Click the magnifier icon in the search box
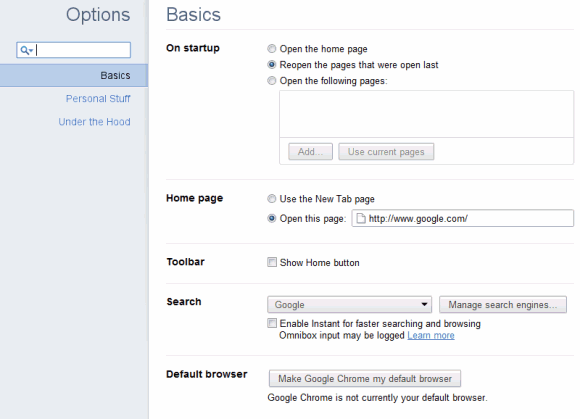Viewport: 580px width, 419px height. (24, 50)
